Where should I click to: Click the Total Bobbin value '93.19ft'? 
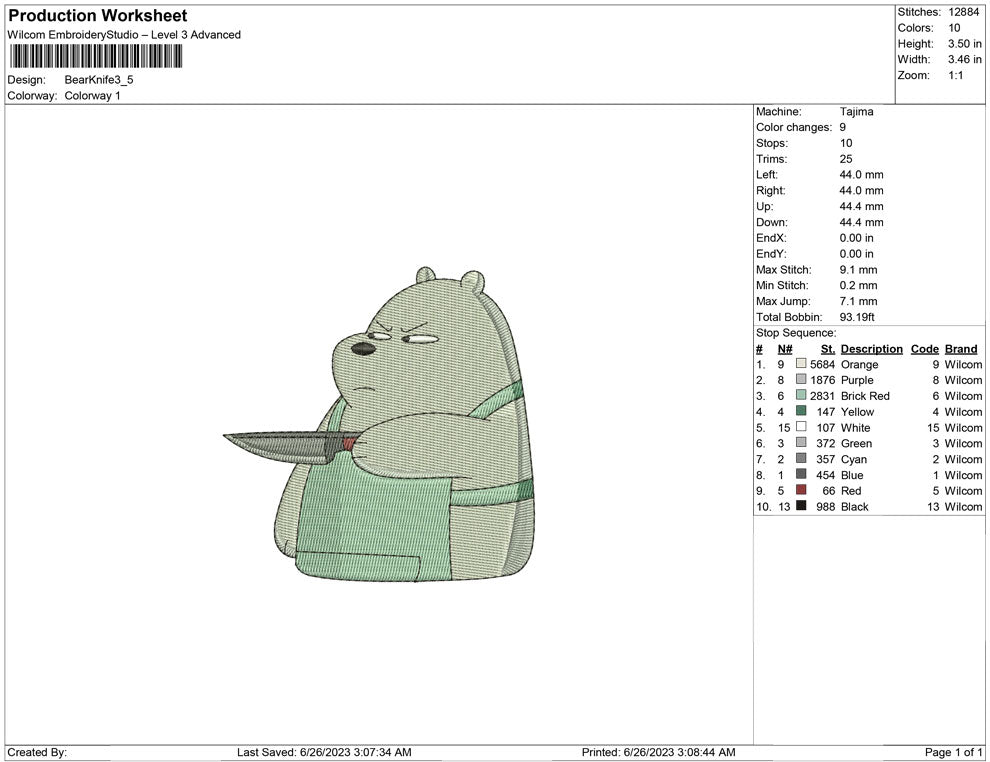coord(857,317)
